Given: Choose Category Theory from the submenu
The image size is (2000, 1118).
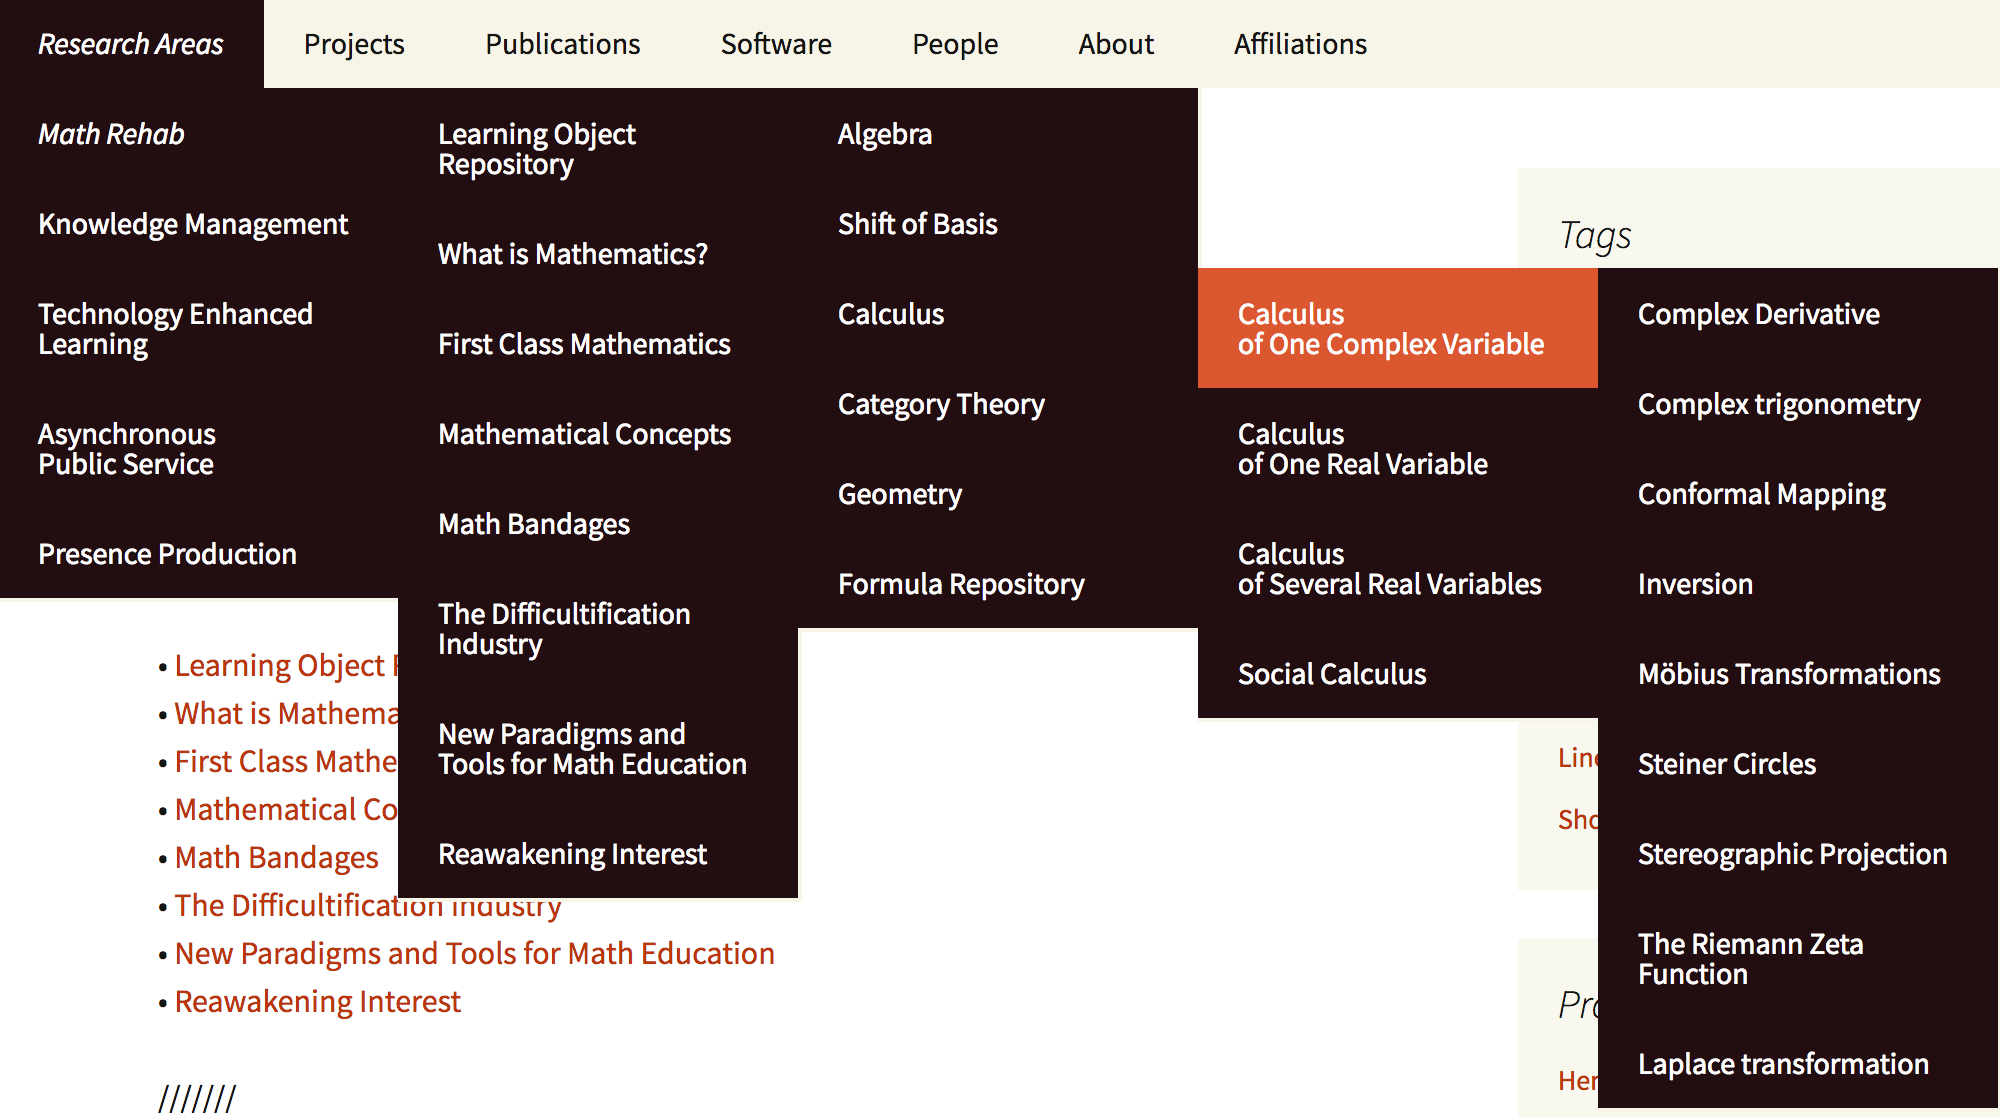Looking at the screenshot, I should pos(941,404).
